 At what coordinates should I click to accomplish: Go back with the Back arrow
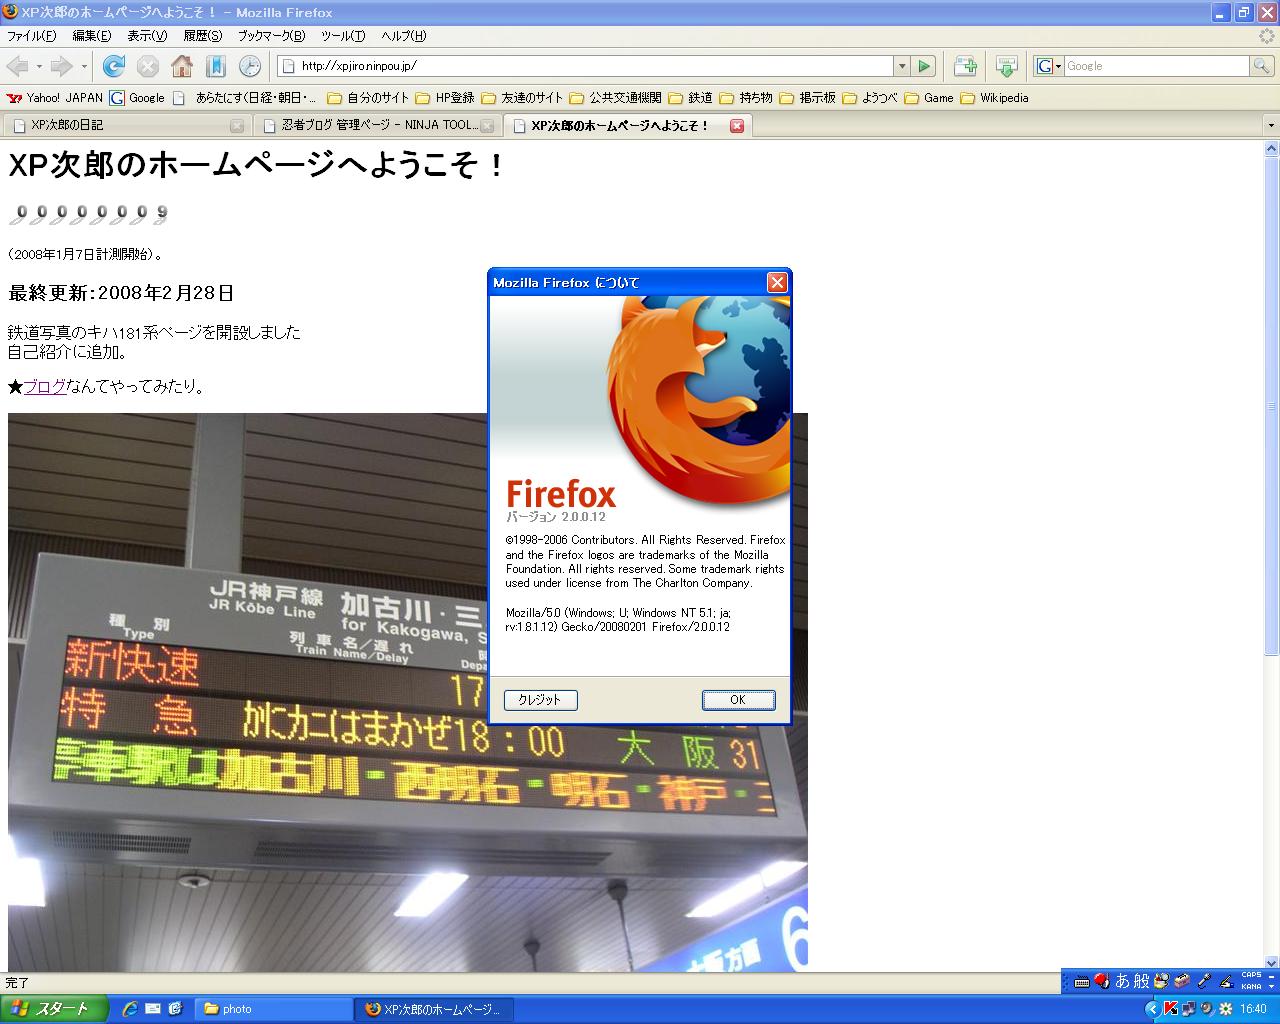(x=18, y=66)
